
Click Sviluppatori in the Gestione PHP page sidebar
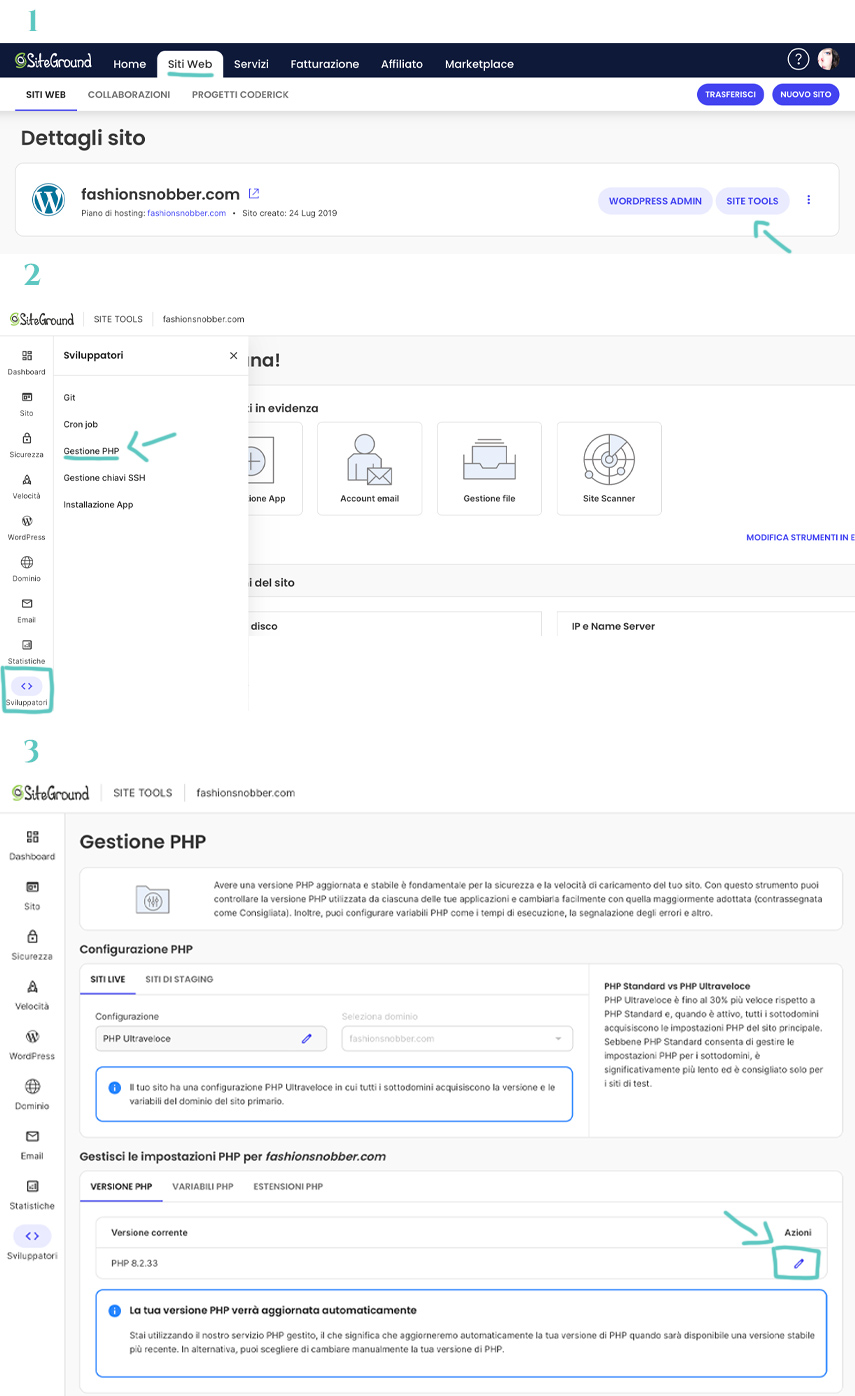pos(32,1243)
